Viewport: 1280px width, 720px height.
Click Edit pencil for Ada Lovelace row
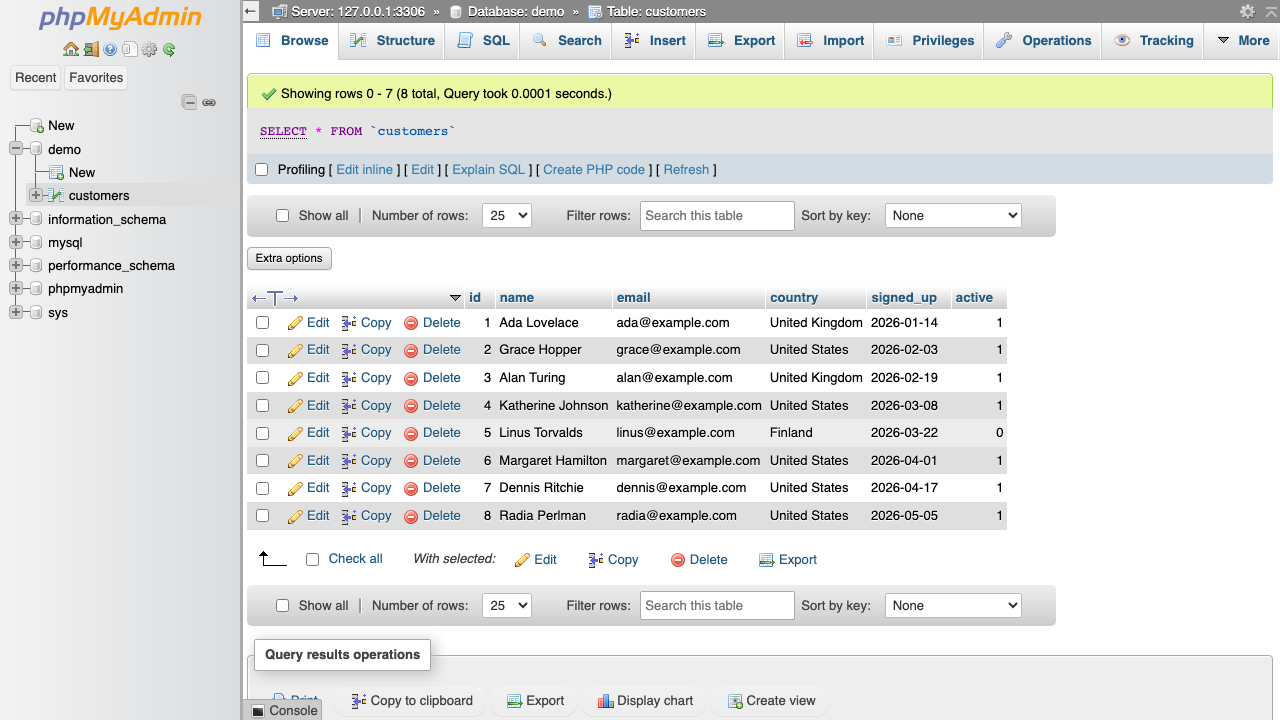(x=295, y=323)
